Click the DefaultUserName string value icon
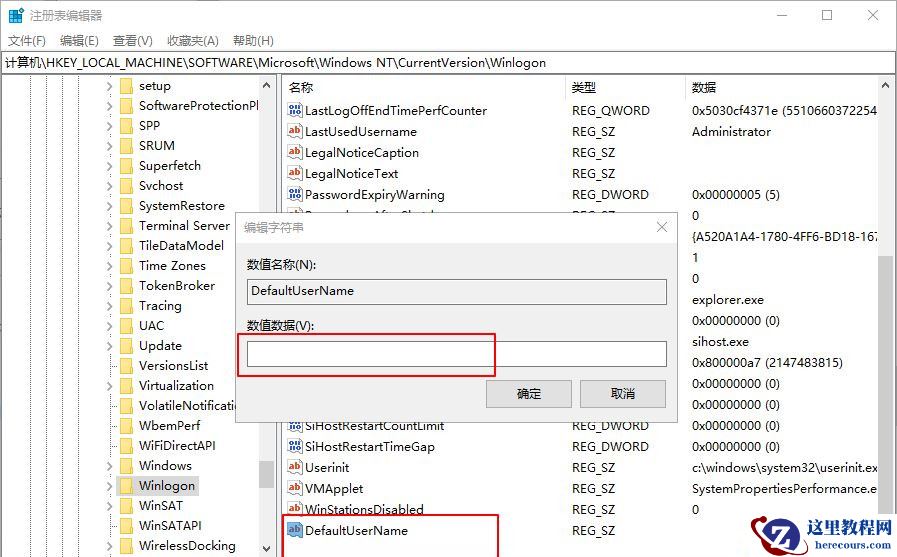897x557 pixels. 295,531
